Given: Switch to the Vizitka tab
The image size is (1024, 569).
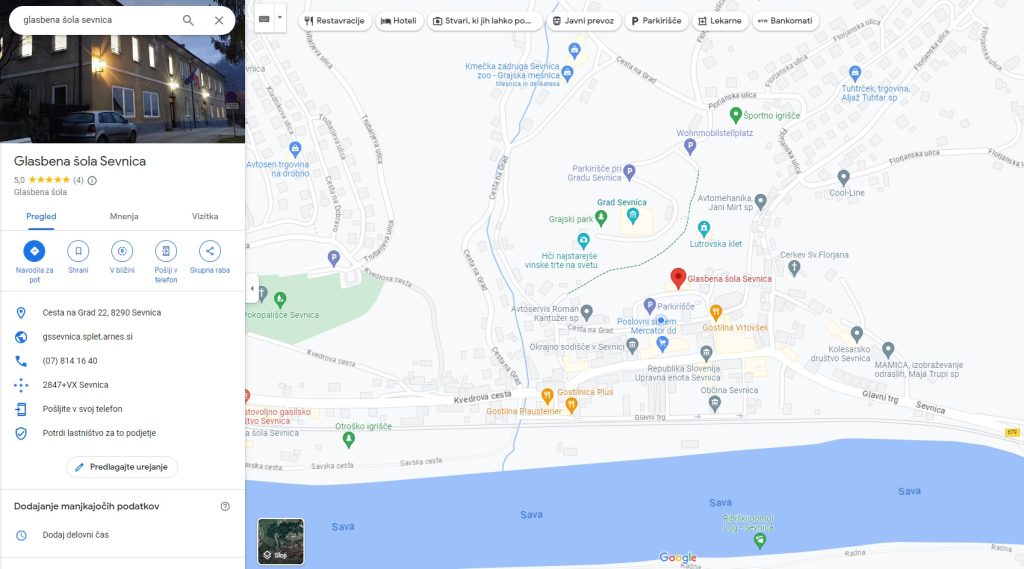Looking at the screenshot, I should tap(205, 216).
